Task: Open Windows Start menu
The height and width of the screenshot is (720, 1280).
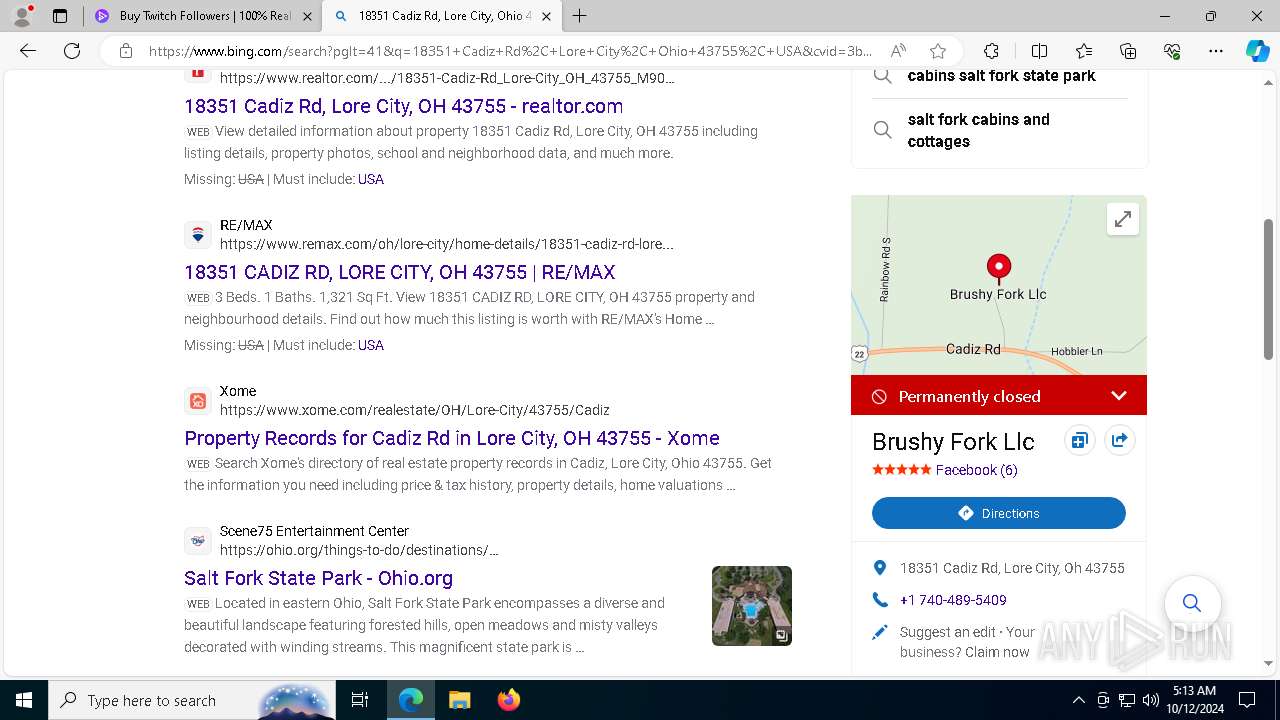Action: [24, 700]
